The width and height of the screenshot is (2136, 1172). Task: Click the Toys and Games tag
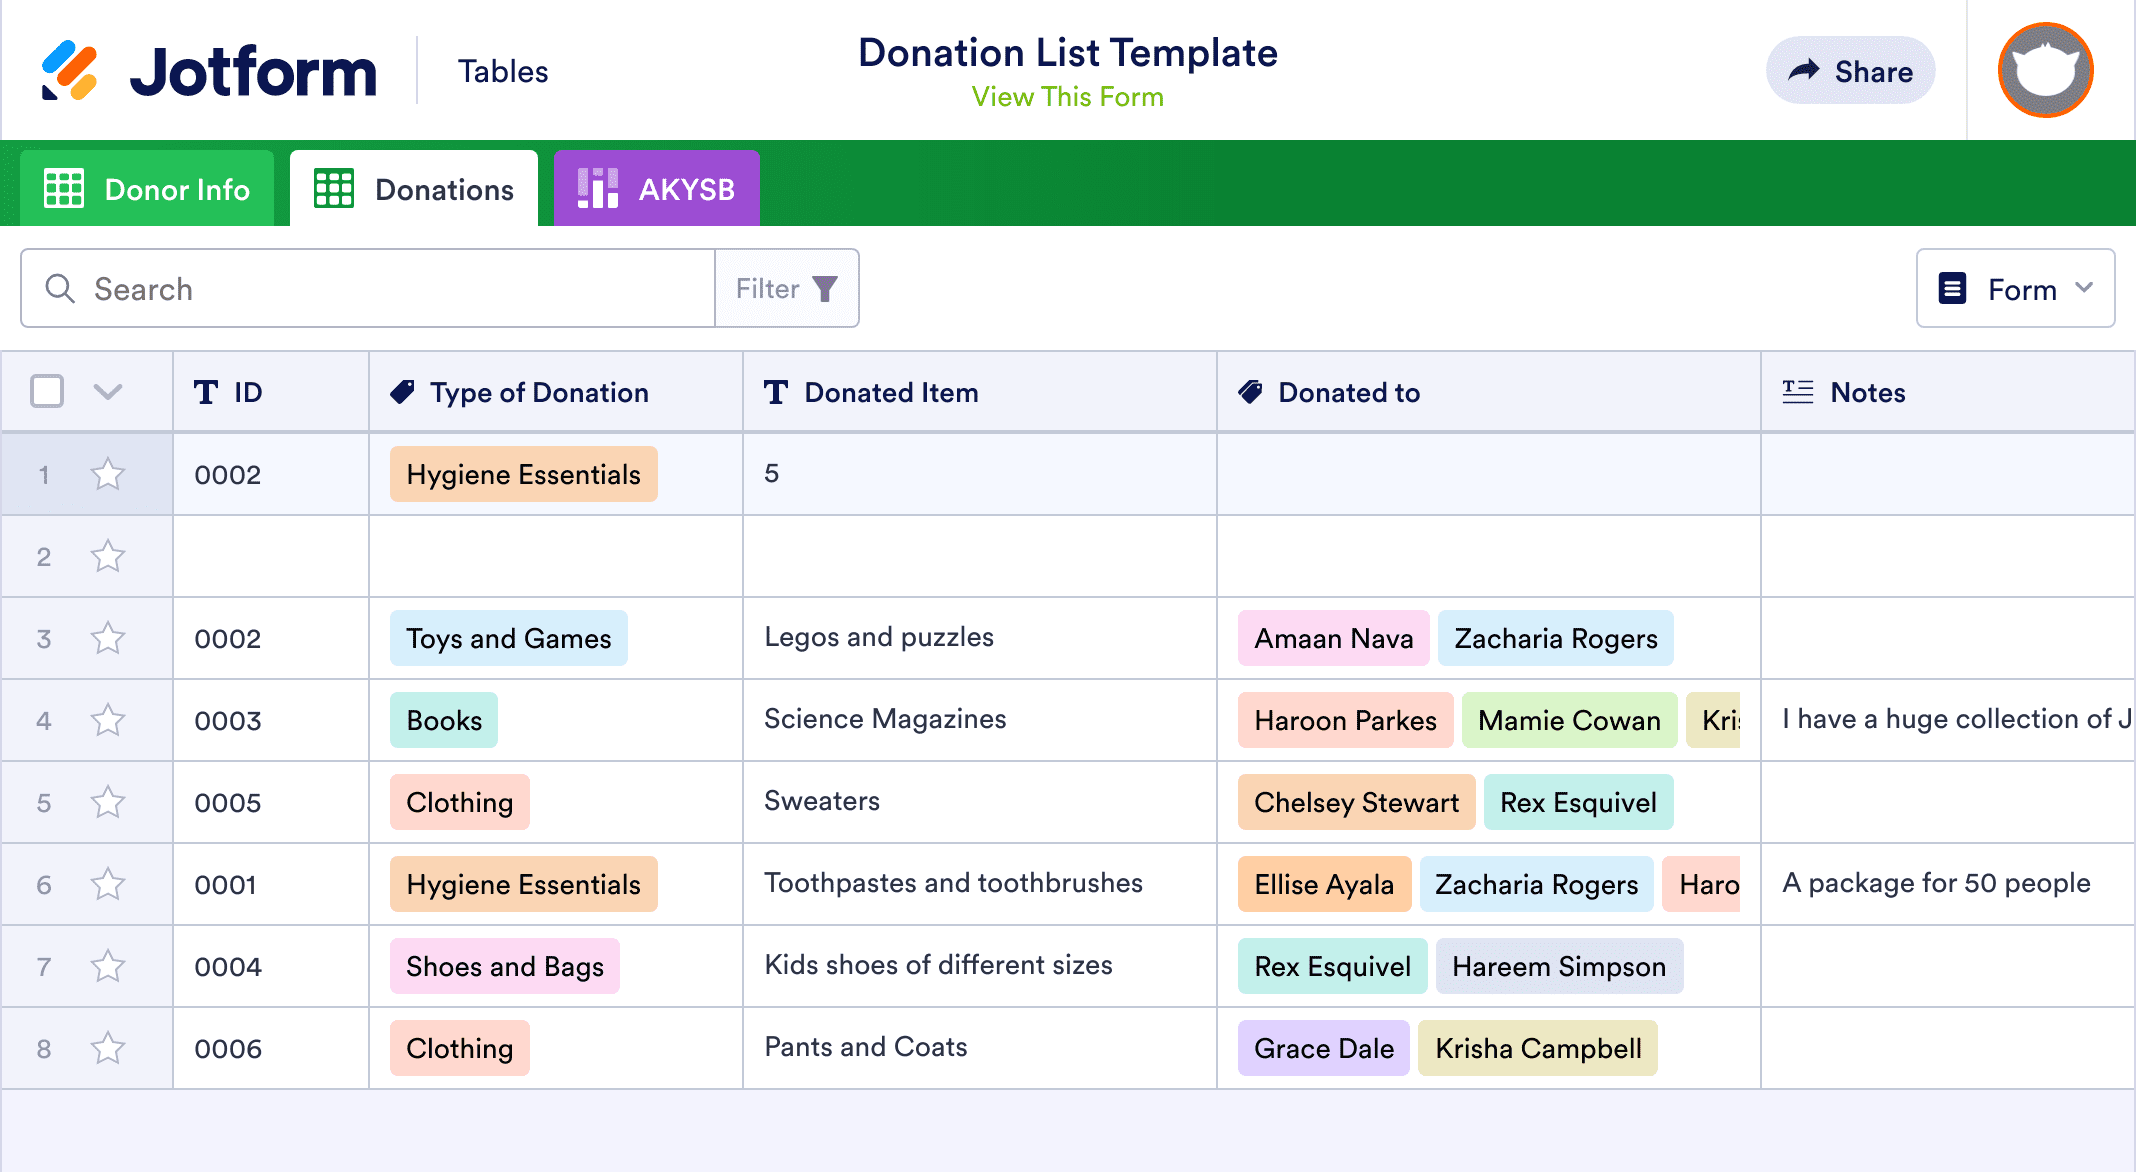pyautogui.click(x=509, y=638)
